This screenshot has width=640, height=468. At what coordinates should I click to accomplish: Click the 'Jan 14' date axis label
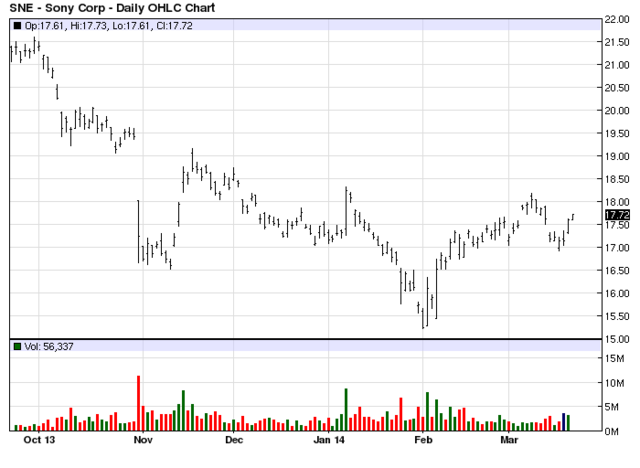pyautogui.click(x=329, y=440)
